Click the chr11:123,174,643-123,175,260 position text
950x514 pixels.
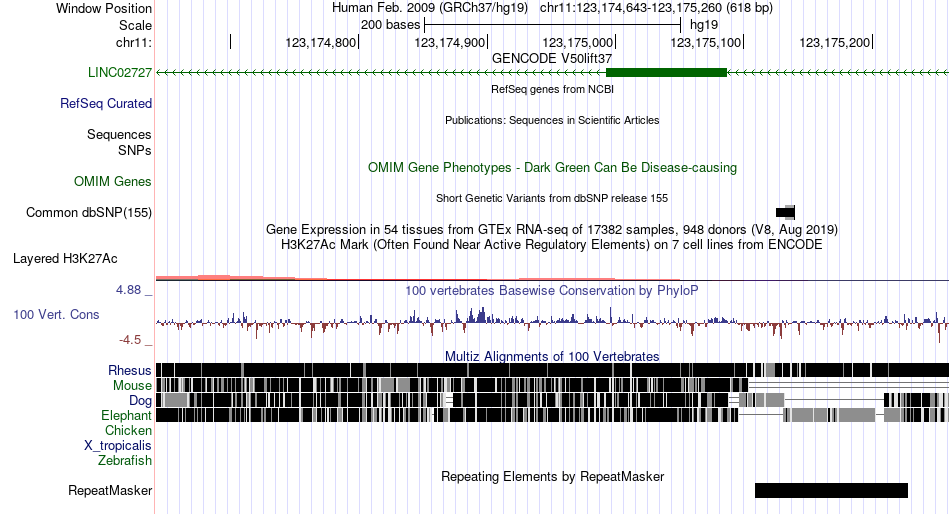(656, 8)
